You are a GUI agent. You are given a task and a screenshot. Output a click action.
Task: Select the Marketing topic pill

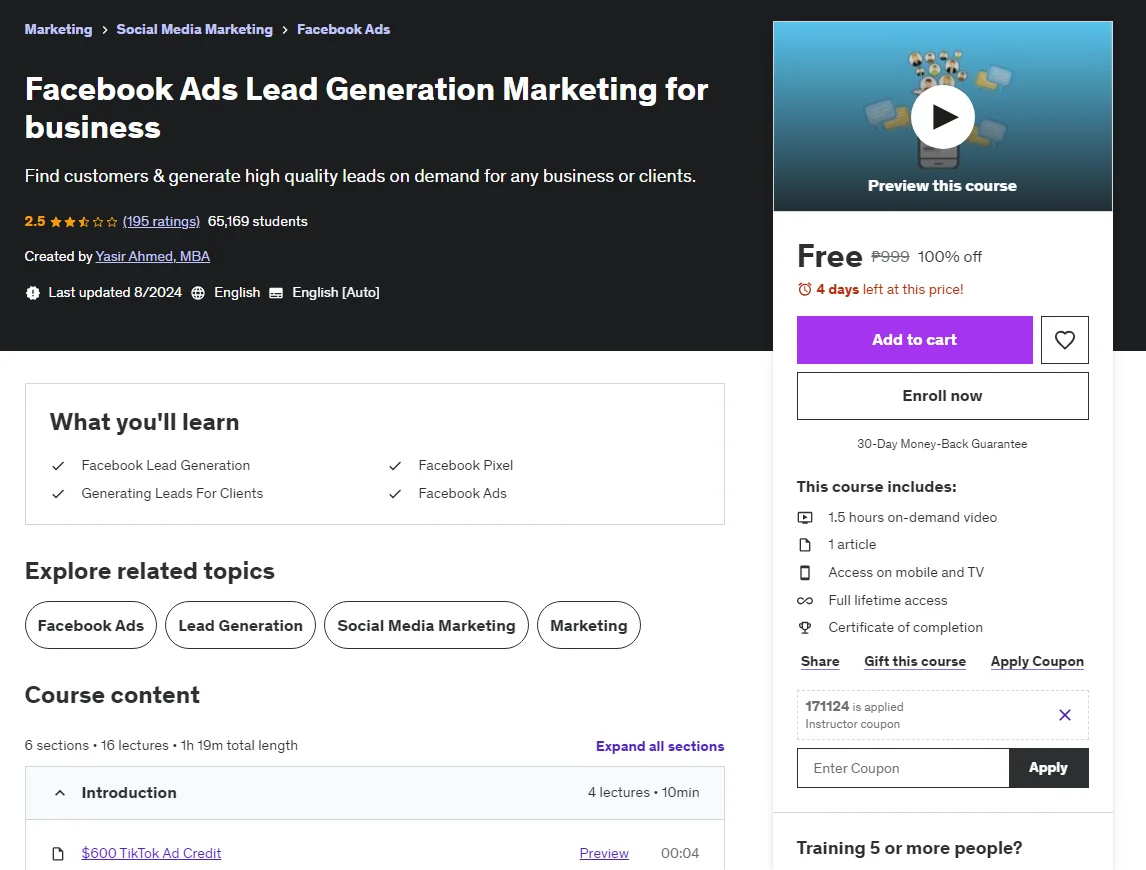pos(588,626)
